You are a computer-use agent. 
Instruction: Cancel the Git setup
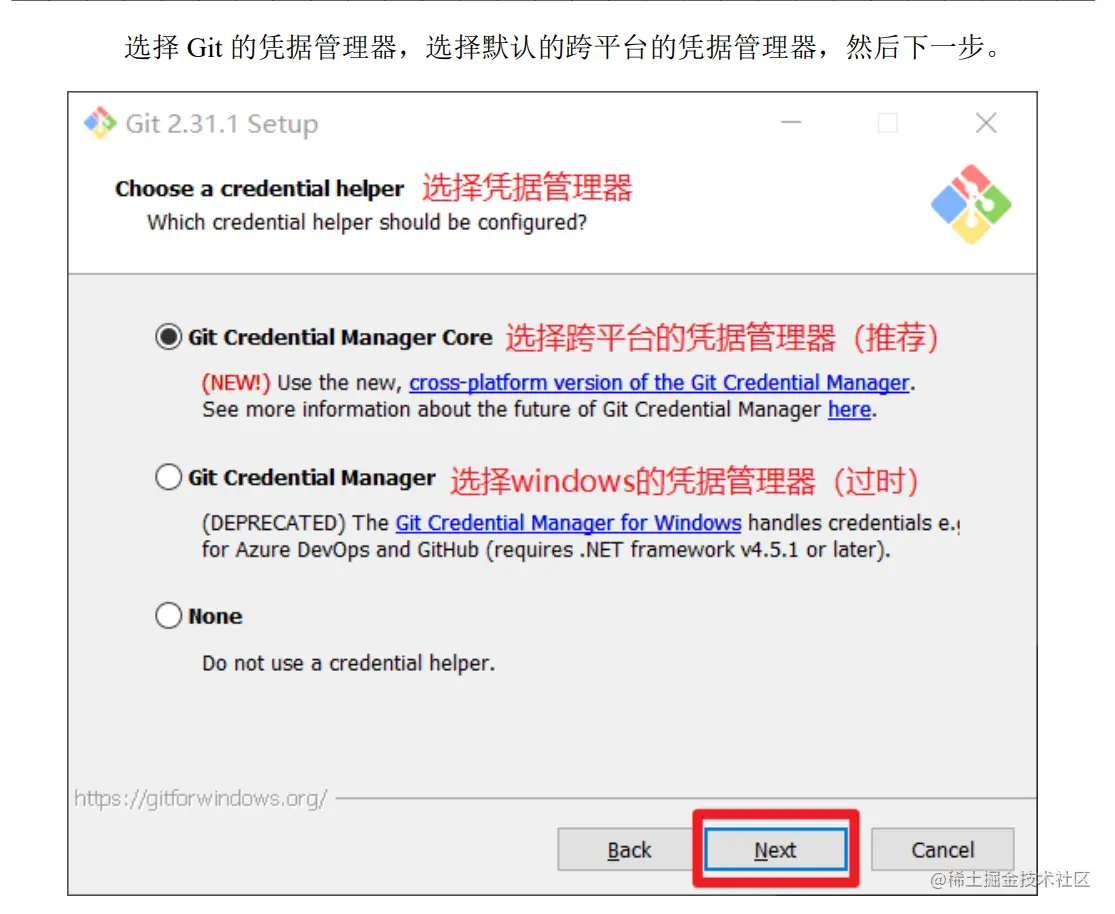pos(942,849)
